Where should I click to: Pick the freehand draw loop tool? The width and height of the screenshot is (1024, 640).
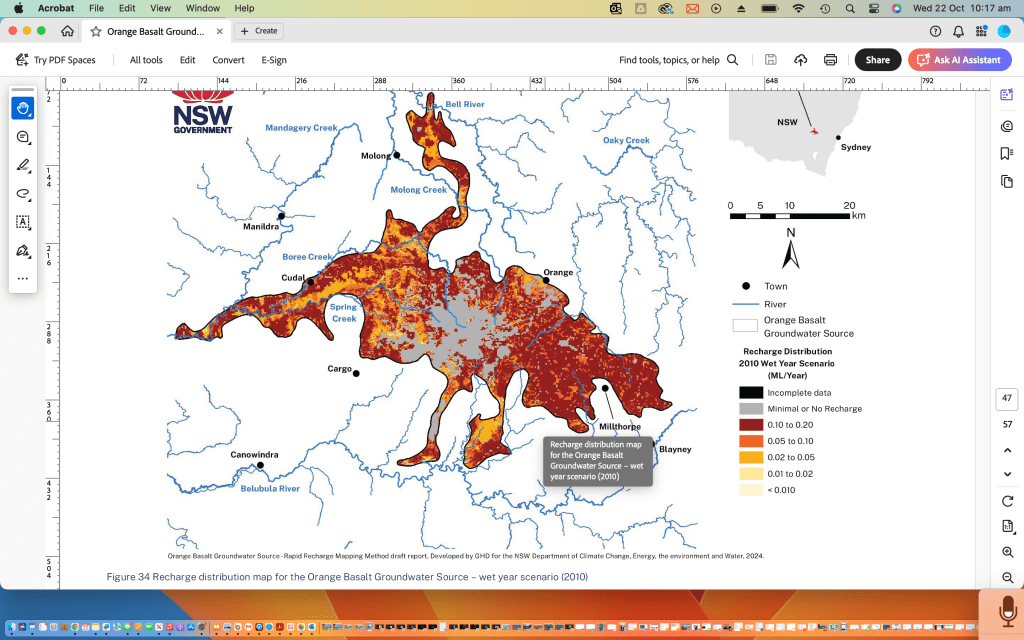pos(22,193)
